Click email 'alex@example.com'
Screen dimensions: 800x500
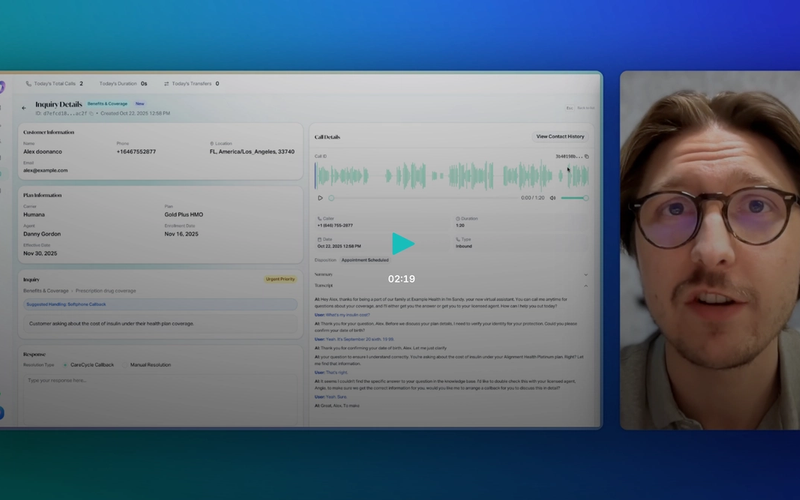(45, 170)
